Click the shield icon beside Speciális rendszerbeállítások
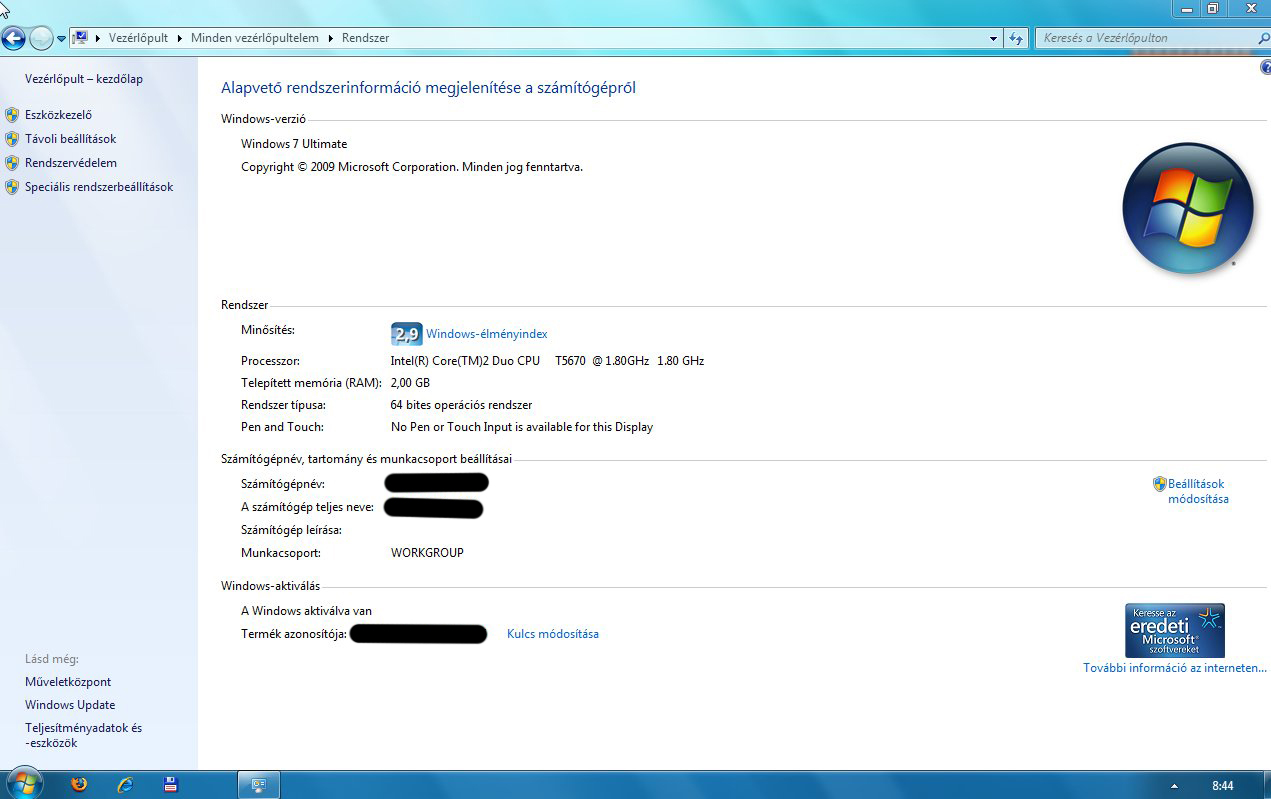 click(12, 187)
